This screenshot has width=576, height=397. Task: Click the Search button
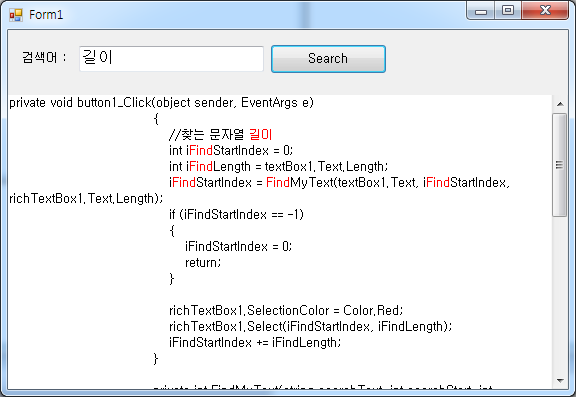click(328, 59)
